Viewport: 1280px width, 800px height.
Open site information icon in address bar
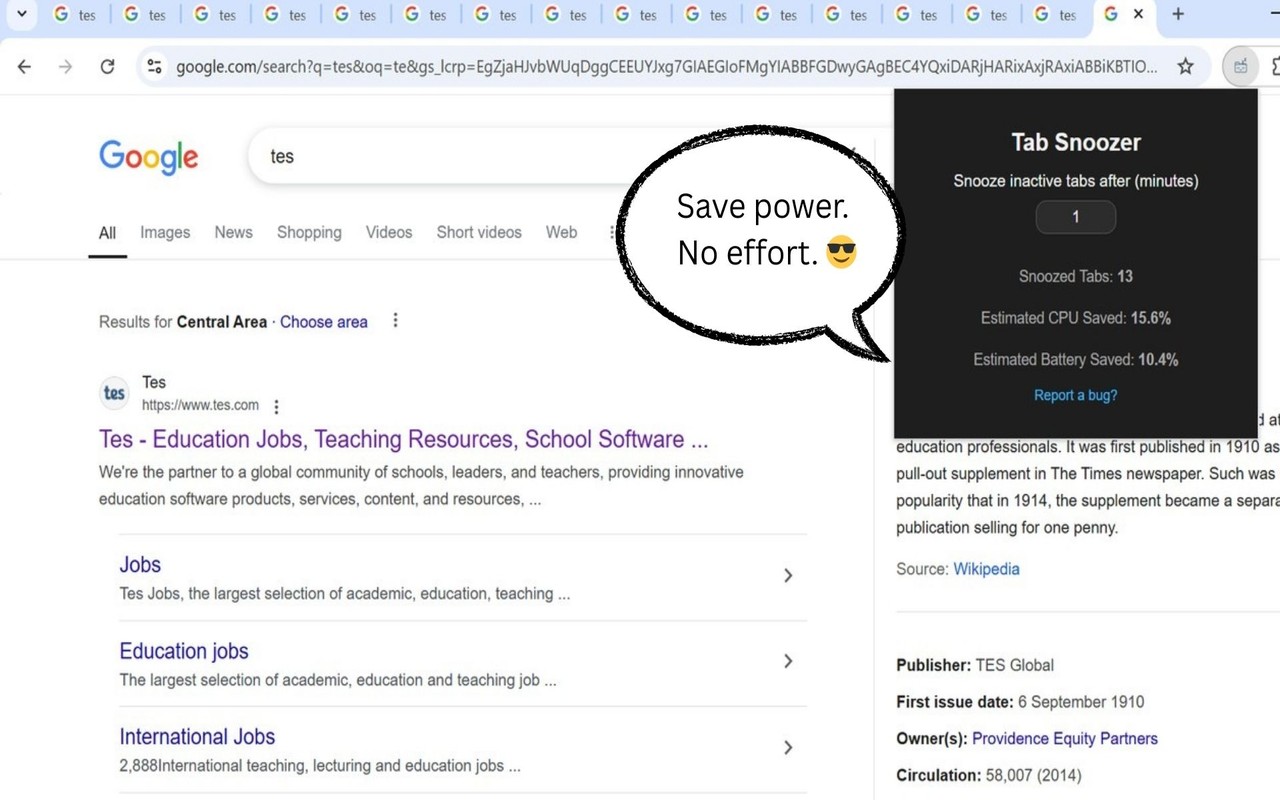click(x=154, y=67)
